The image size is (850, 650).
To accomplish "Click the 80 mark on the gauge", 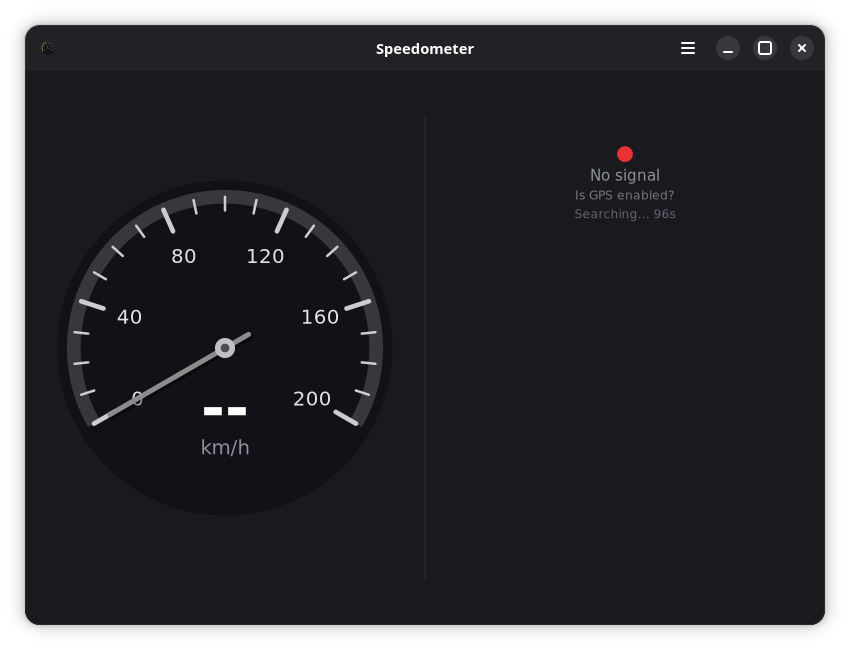I will point(184,256).
